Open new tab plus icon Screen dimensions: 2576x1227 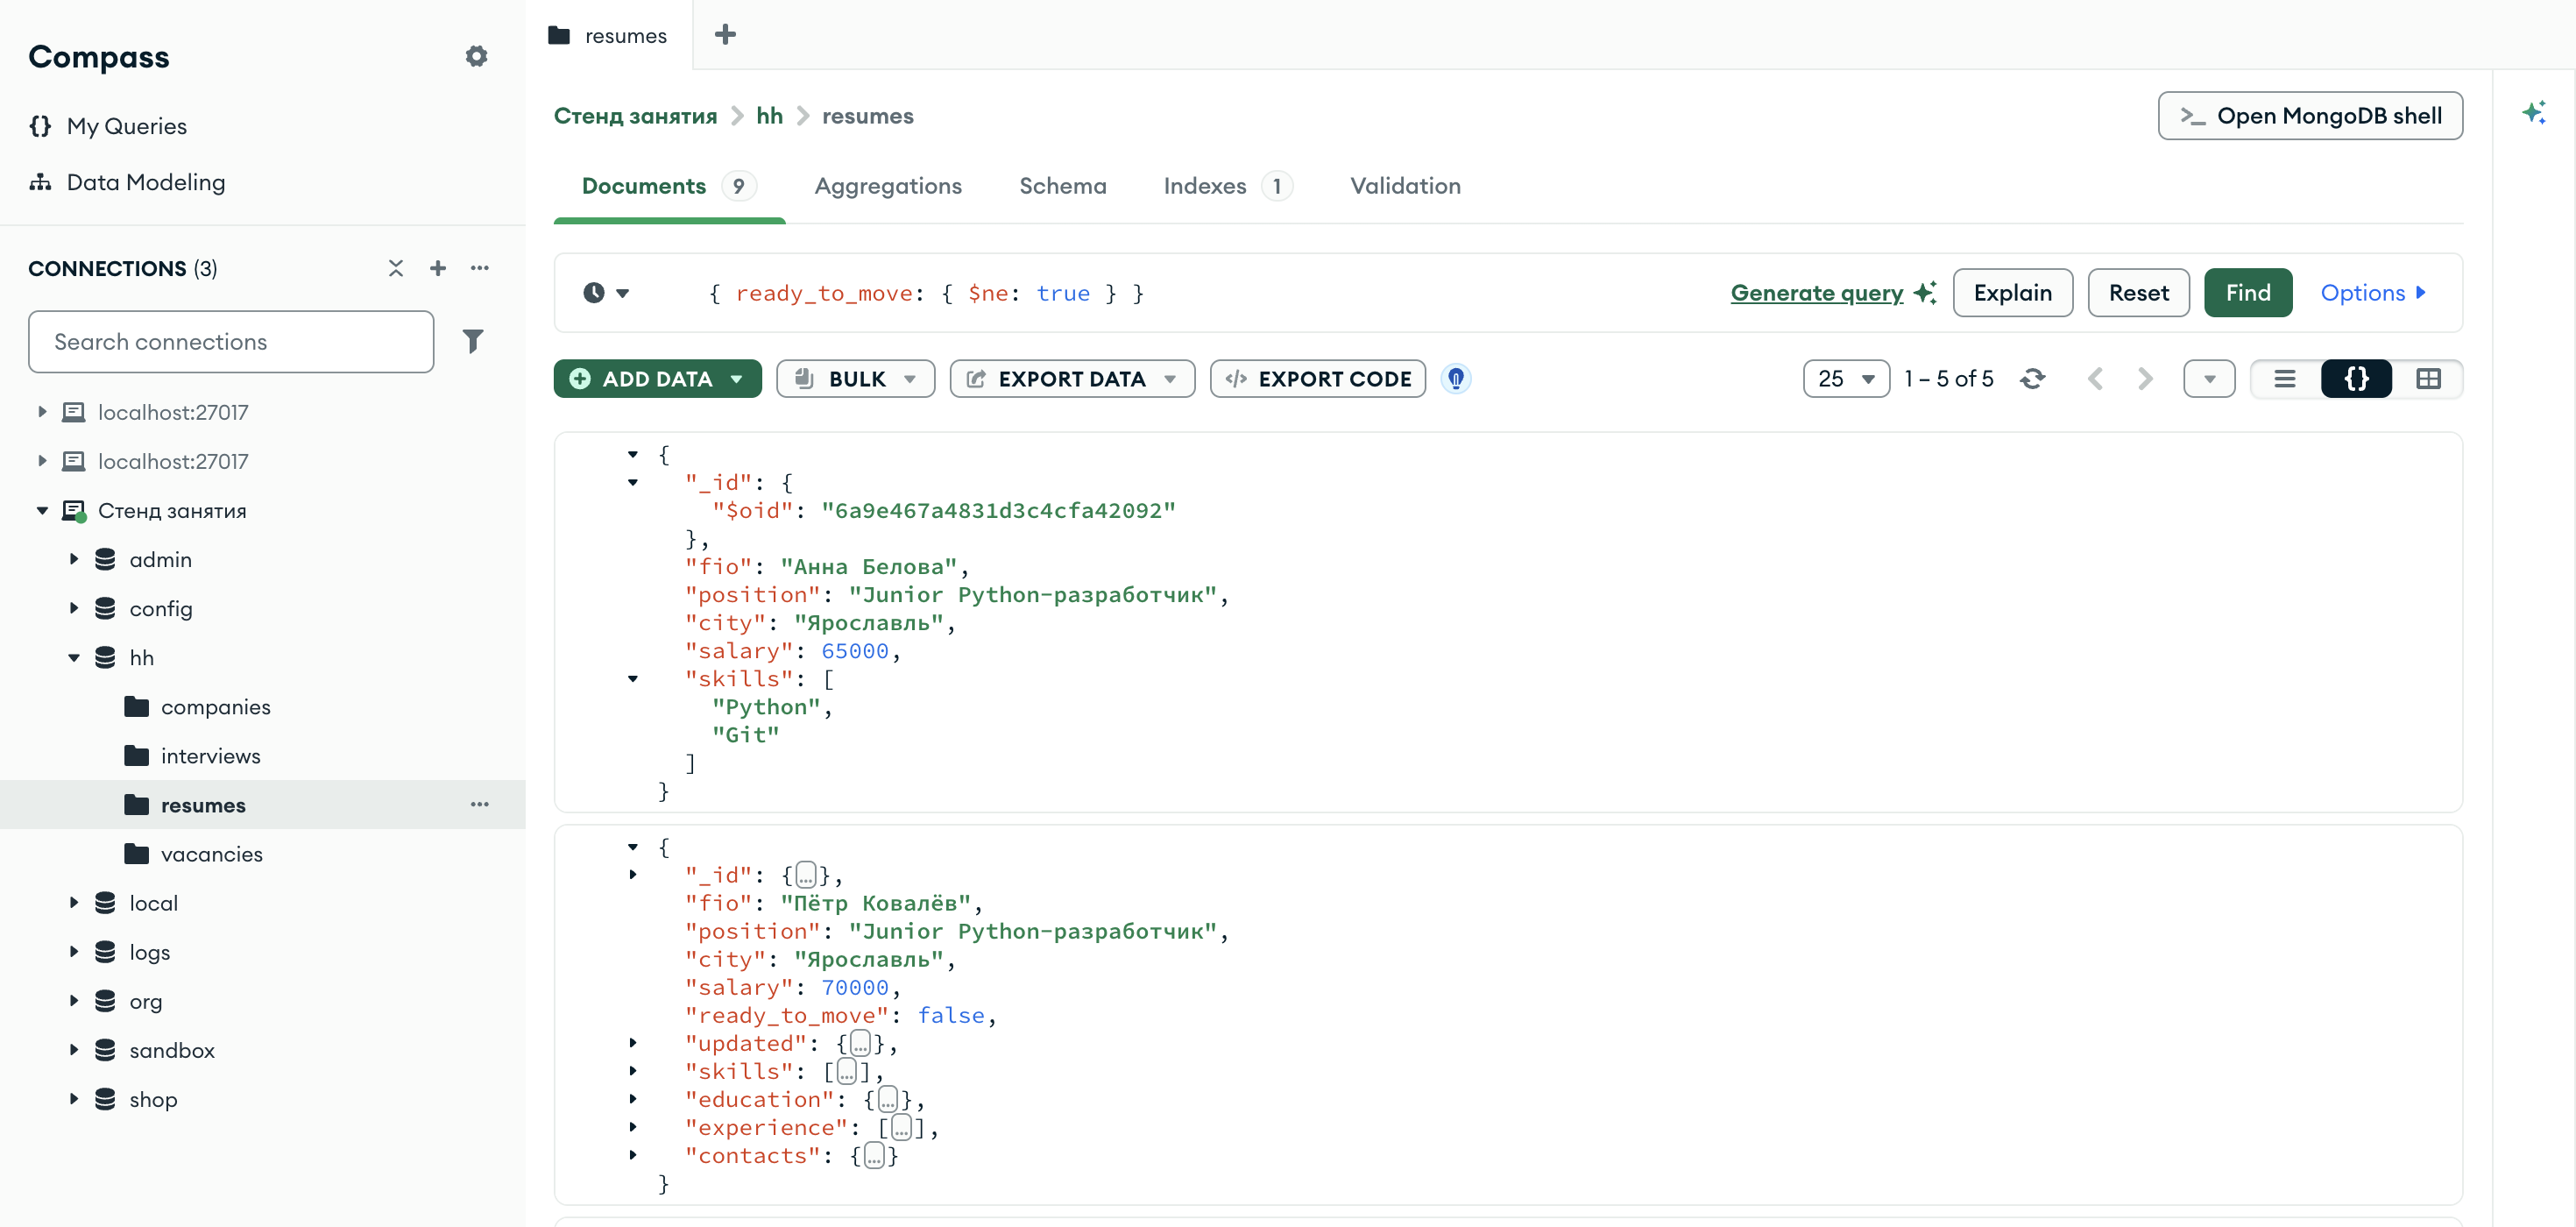[726, 35]
